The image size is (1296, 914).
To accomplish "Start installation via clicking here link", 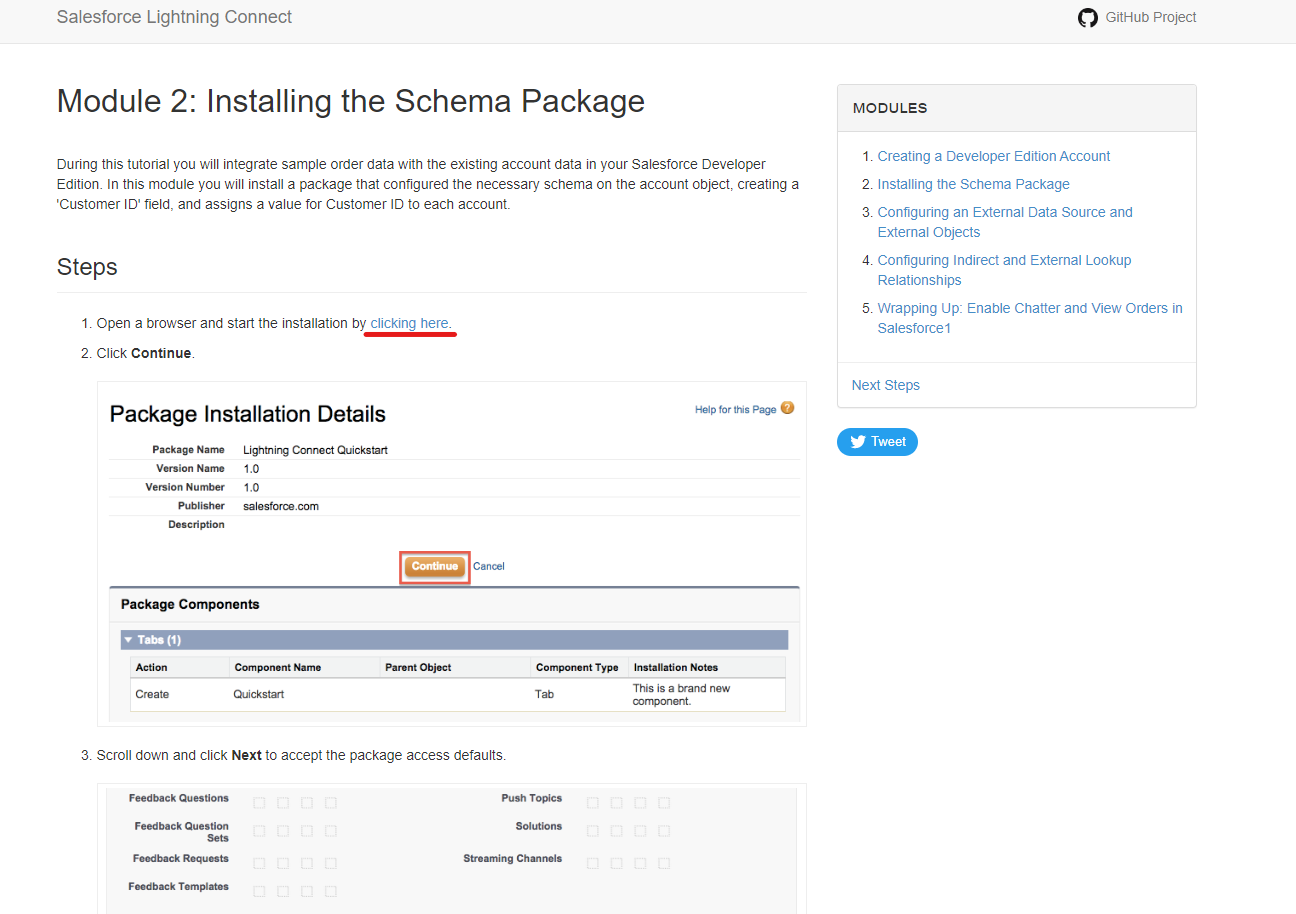I will (x=411, y=323).
